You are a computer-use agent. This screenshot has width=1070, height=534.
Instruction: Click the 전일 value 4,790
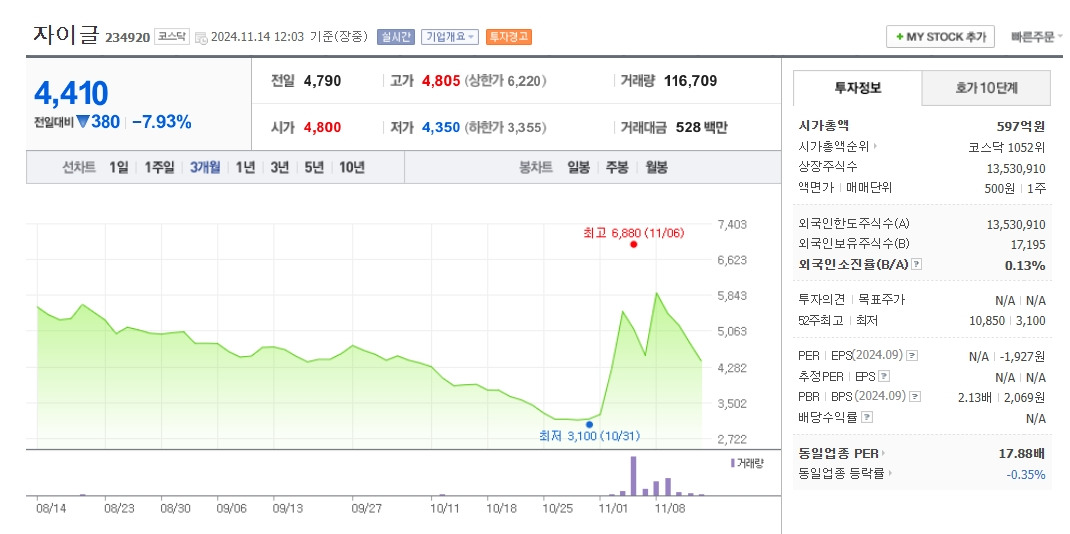coord(322,81)
